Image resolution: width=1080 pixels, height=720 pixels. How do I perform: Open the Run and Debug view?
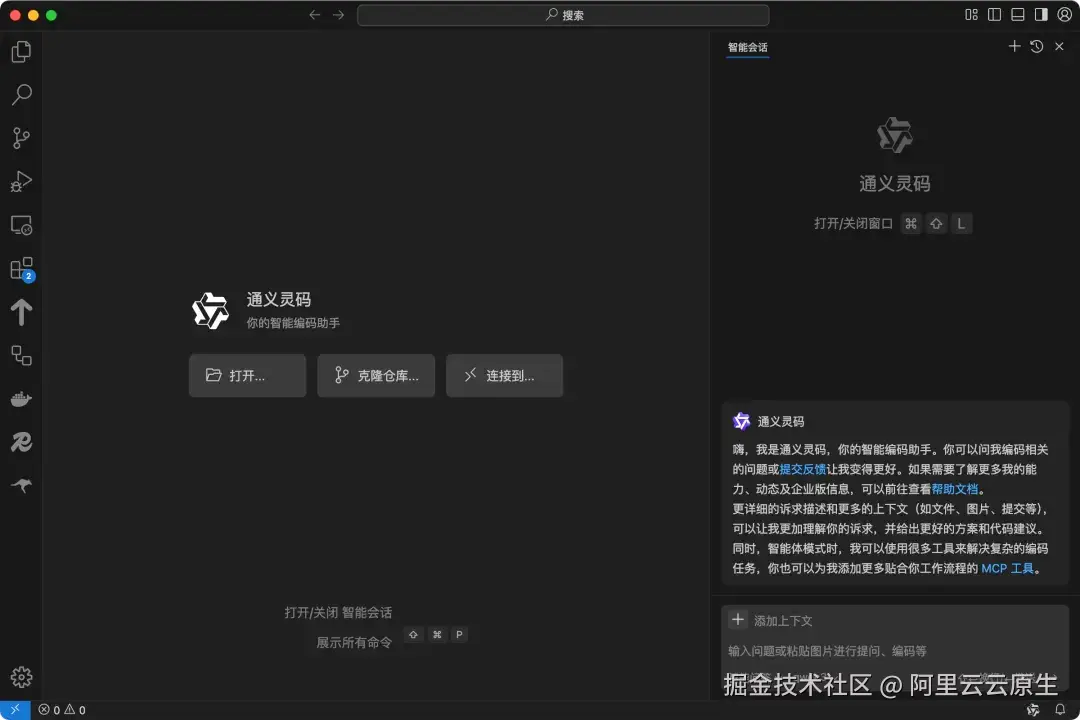point(22,182)
